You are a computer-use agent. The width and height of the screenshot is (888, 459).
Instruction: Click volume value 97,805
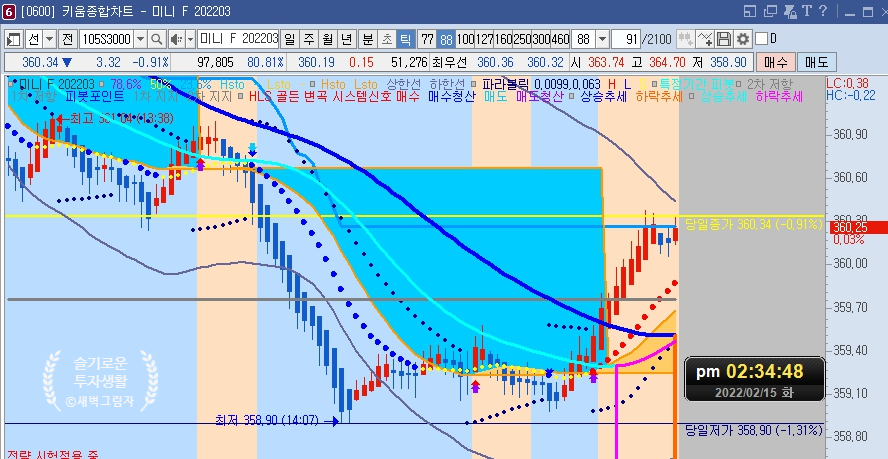215,62
